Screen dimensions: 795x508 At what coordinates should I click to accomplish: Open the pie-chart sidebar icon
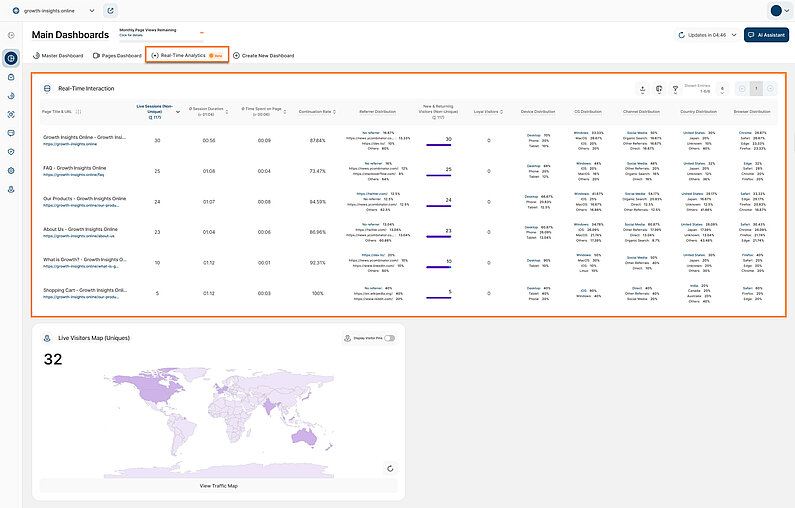[x=11, y=96]
